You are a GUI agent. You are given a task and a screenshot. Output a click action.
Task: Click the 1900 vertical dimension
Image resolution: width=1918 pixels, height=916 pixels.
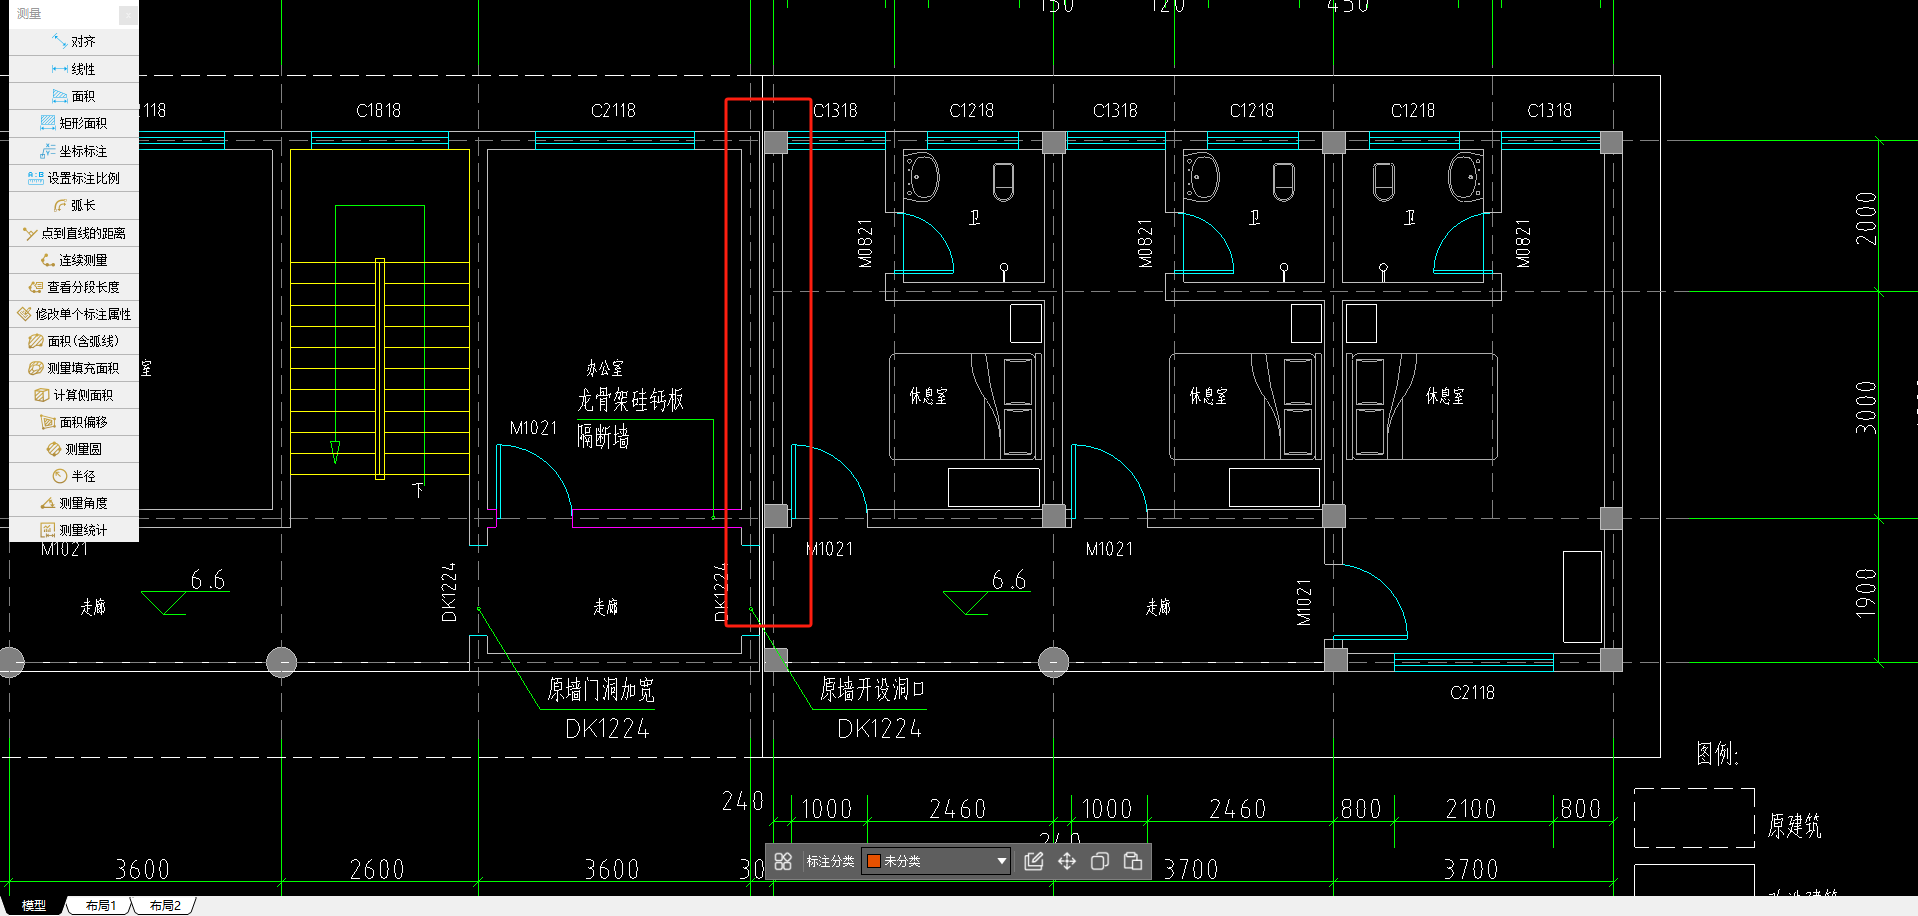pyautogui.click(x=1866, y=592)
